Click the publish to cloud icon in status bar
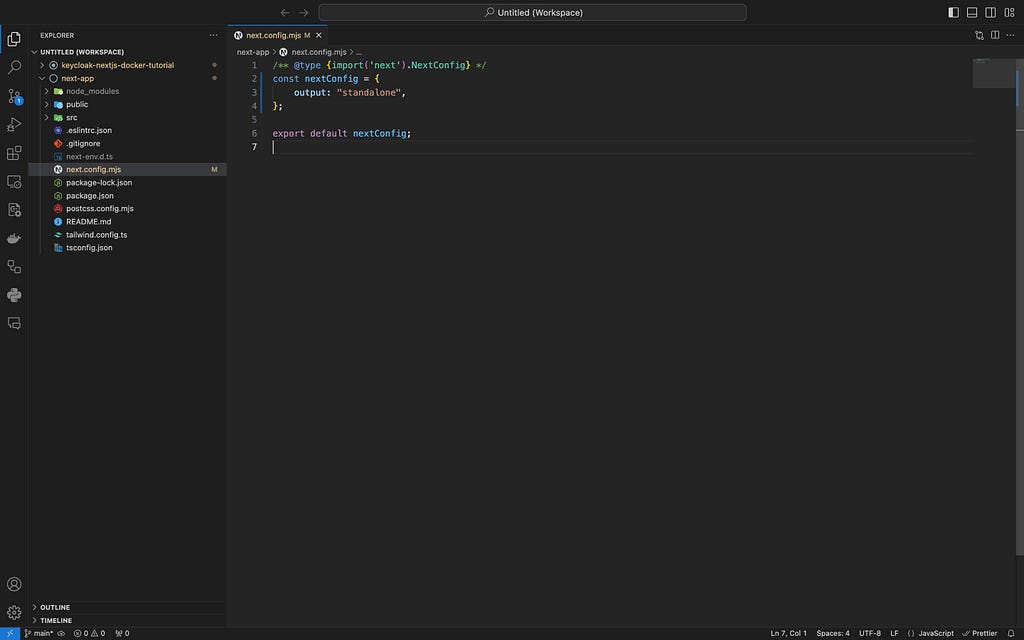1024x640 pixels. tap(61, 633)
